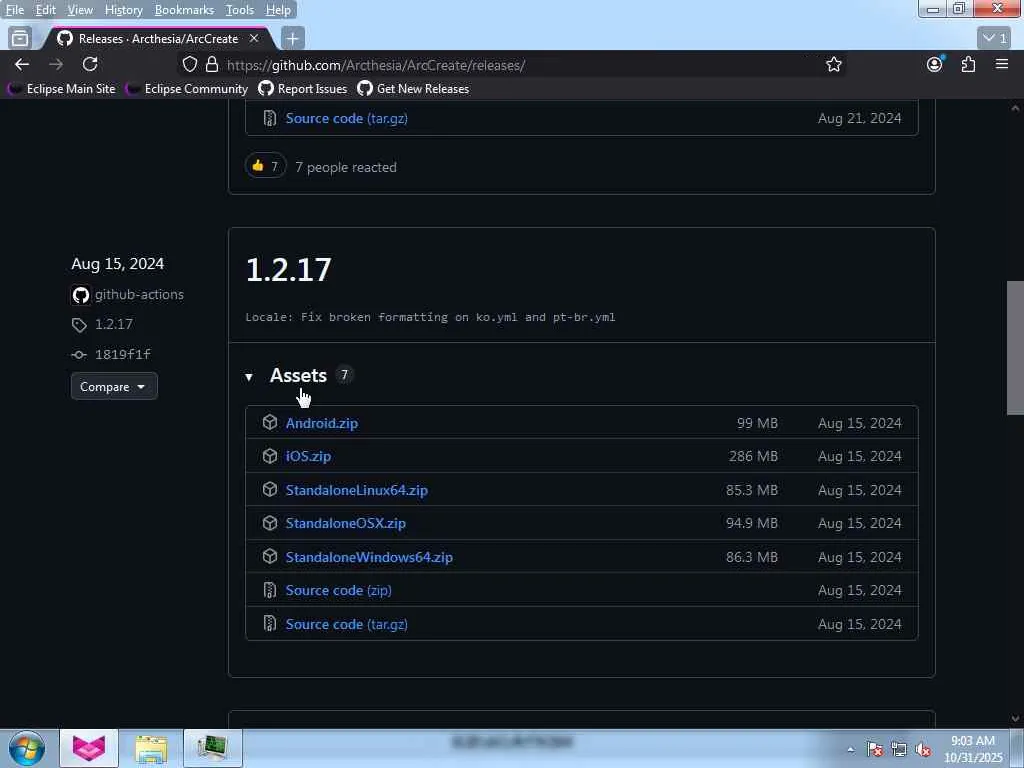This screenshot has height=768, width=1024.
Task: Open the View menu
Action: (80, 10)
